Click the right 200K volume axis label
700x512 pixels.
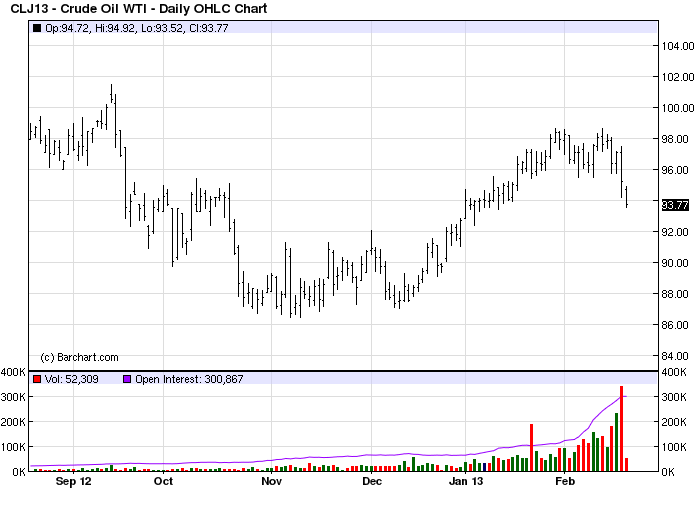pos(674,422)
